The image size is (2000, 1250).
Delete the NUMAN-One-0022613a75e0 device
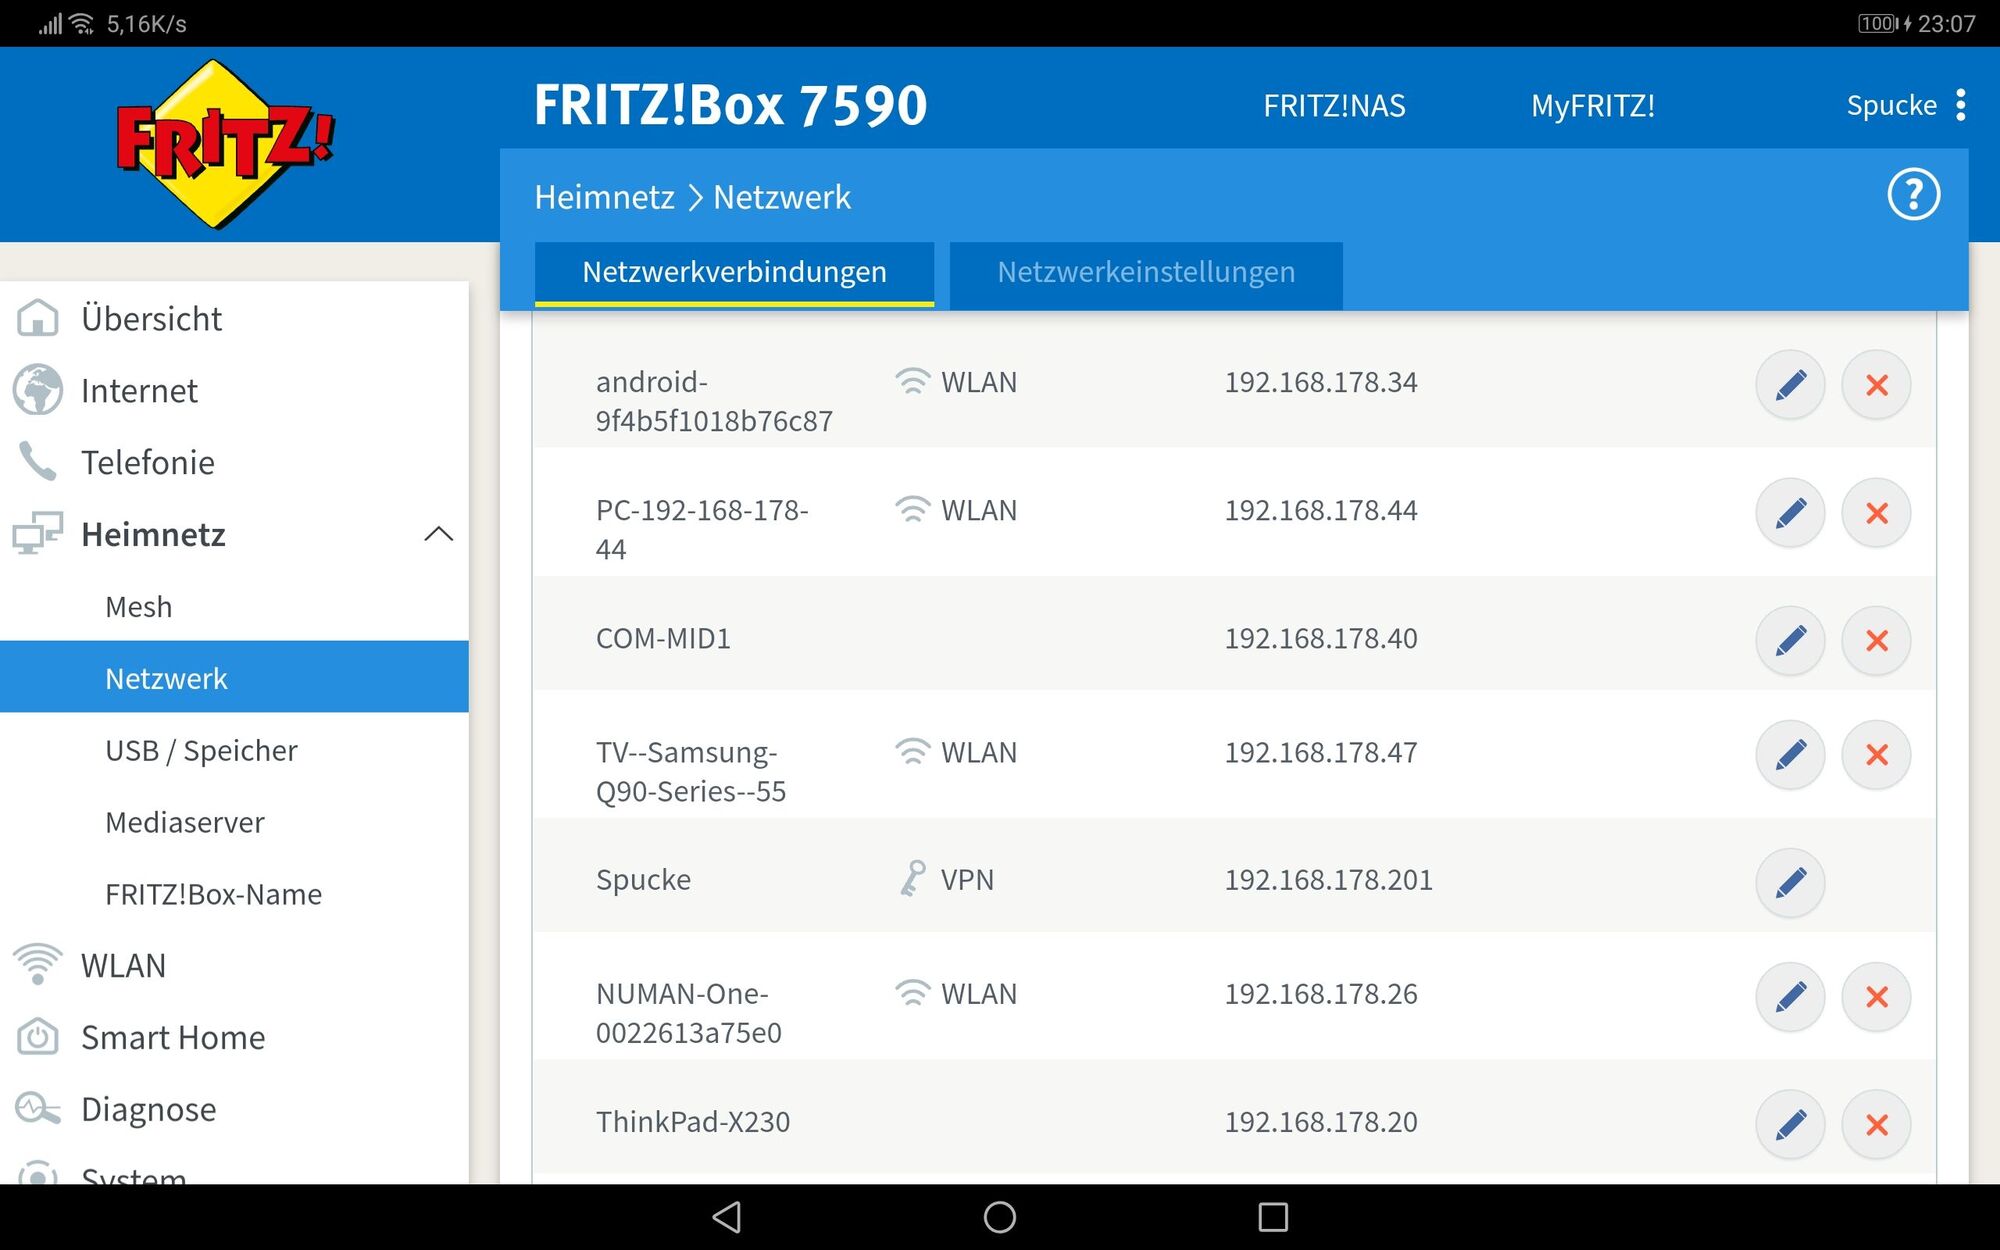[x=1876, y=996]
